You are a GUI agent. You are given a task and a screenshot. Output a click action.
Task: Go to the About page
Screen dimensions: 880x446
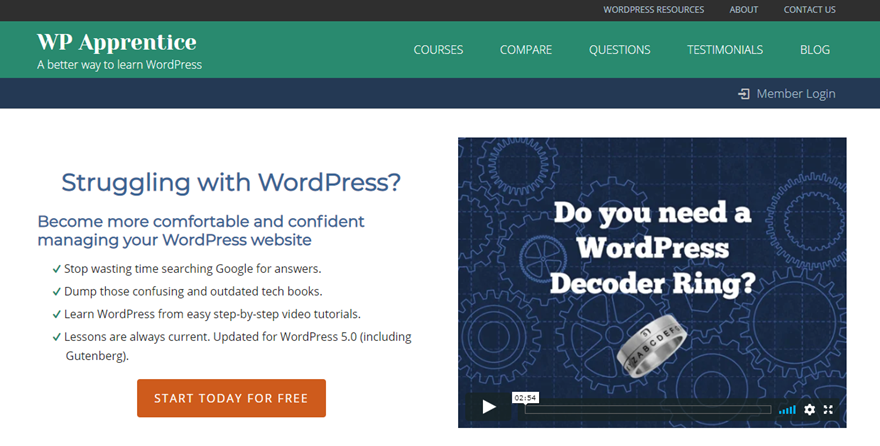point(744,10)
